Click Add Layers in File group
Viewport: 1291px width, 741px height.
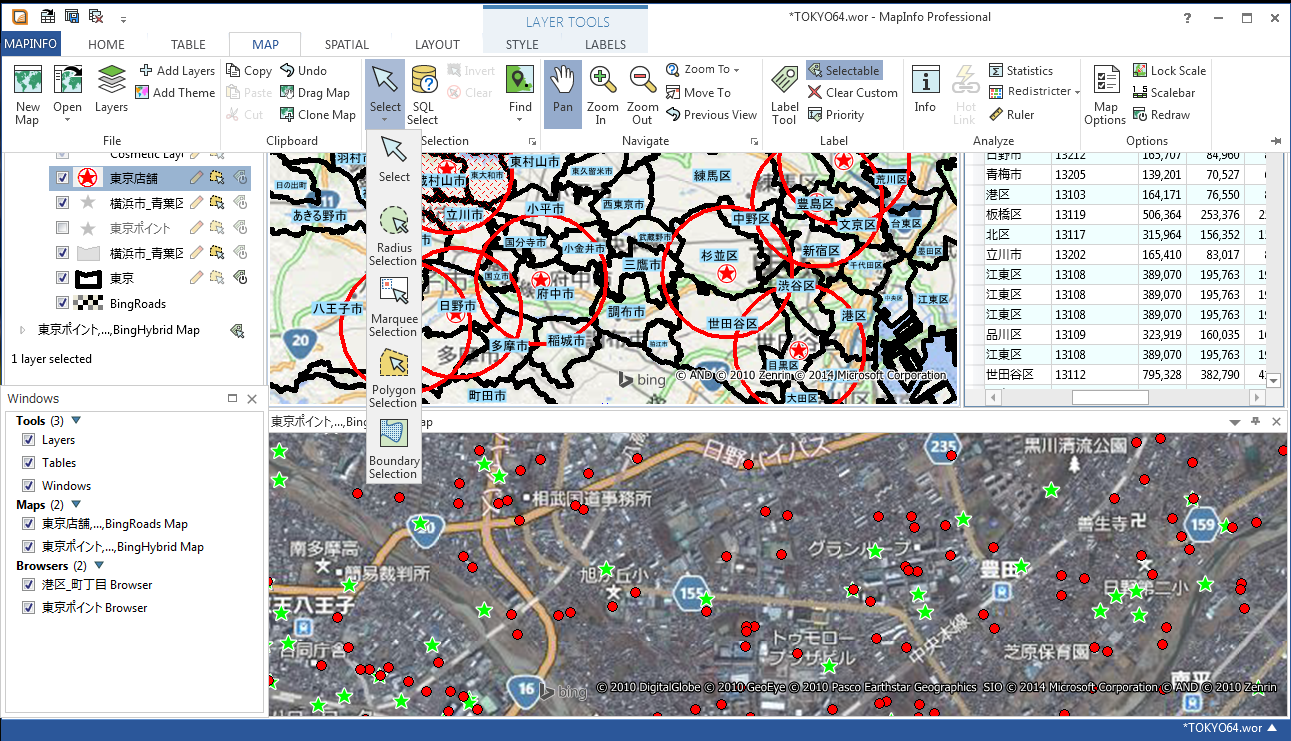tap(176, 71)
